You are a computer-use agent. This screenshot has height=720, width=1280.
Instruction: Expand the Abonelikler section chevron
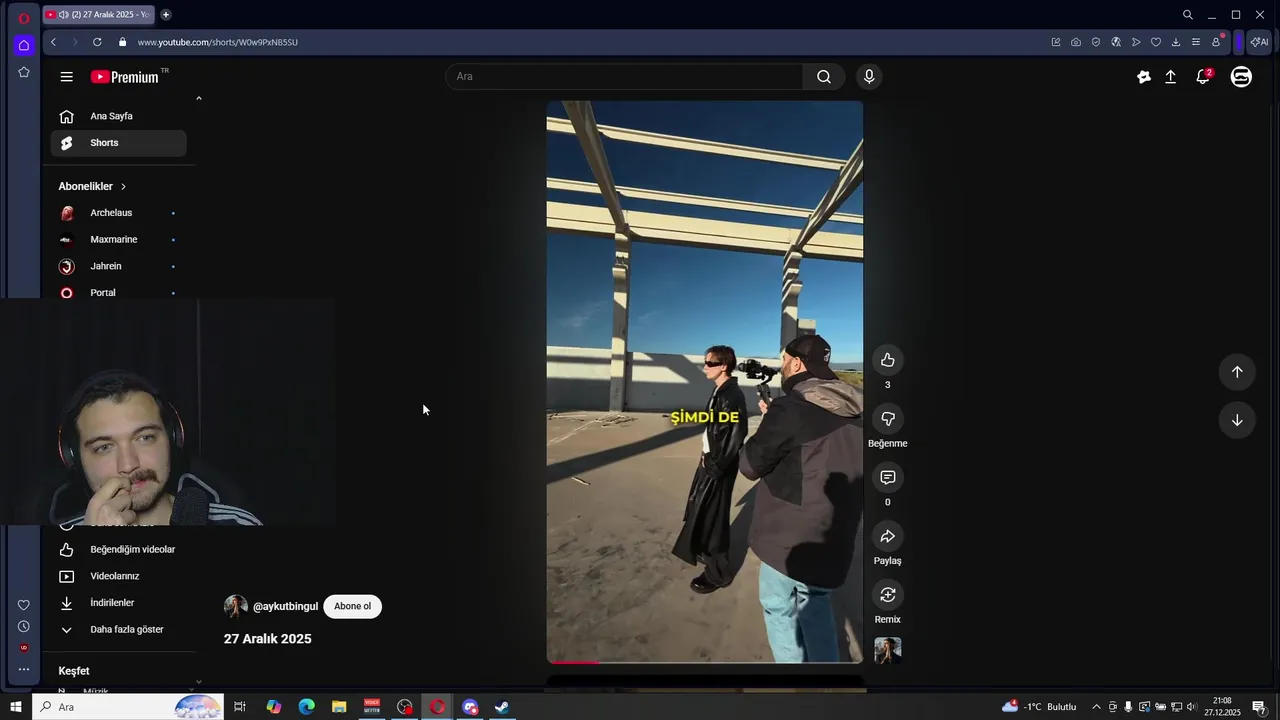click(x=123, y=187)
